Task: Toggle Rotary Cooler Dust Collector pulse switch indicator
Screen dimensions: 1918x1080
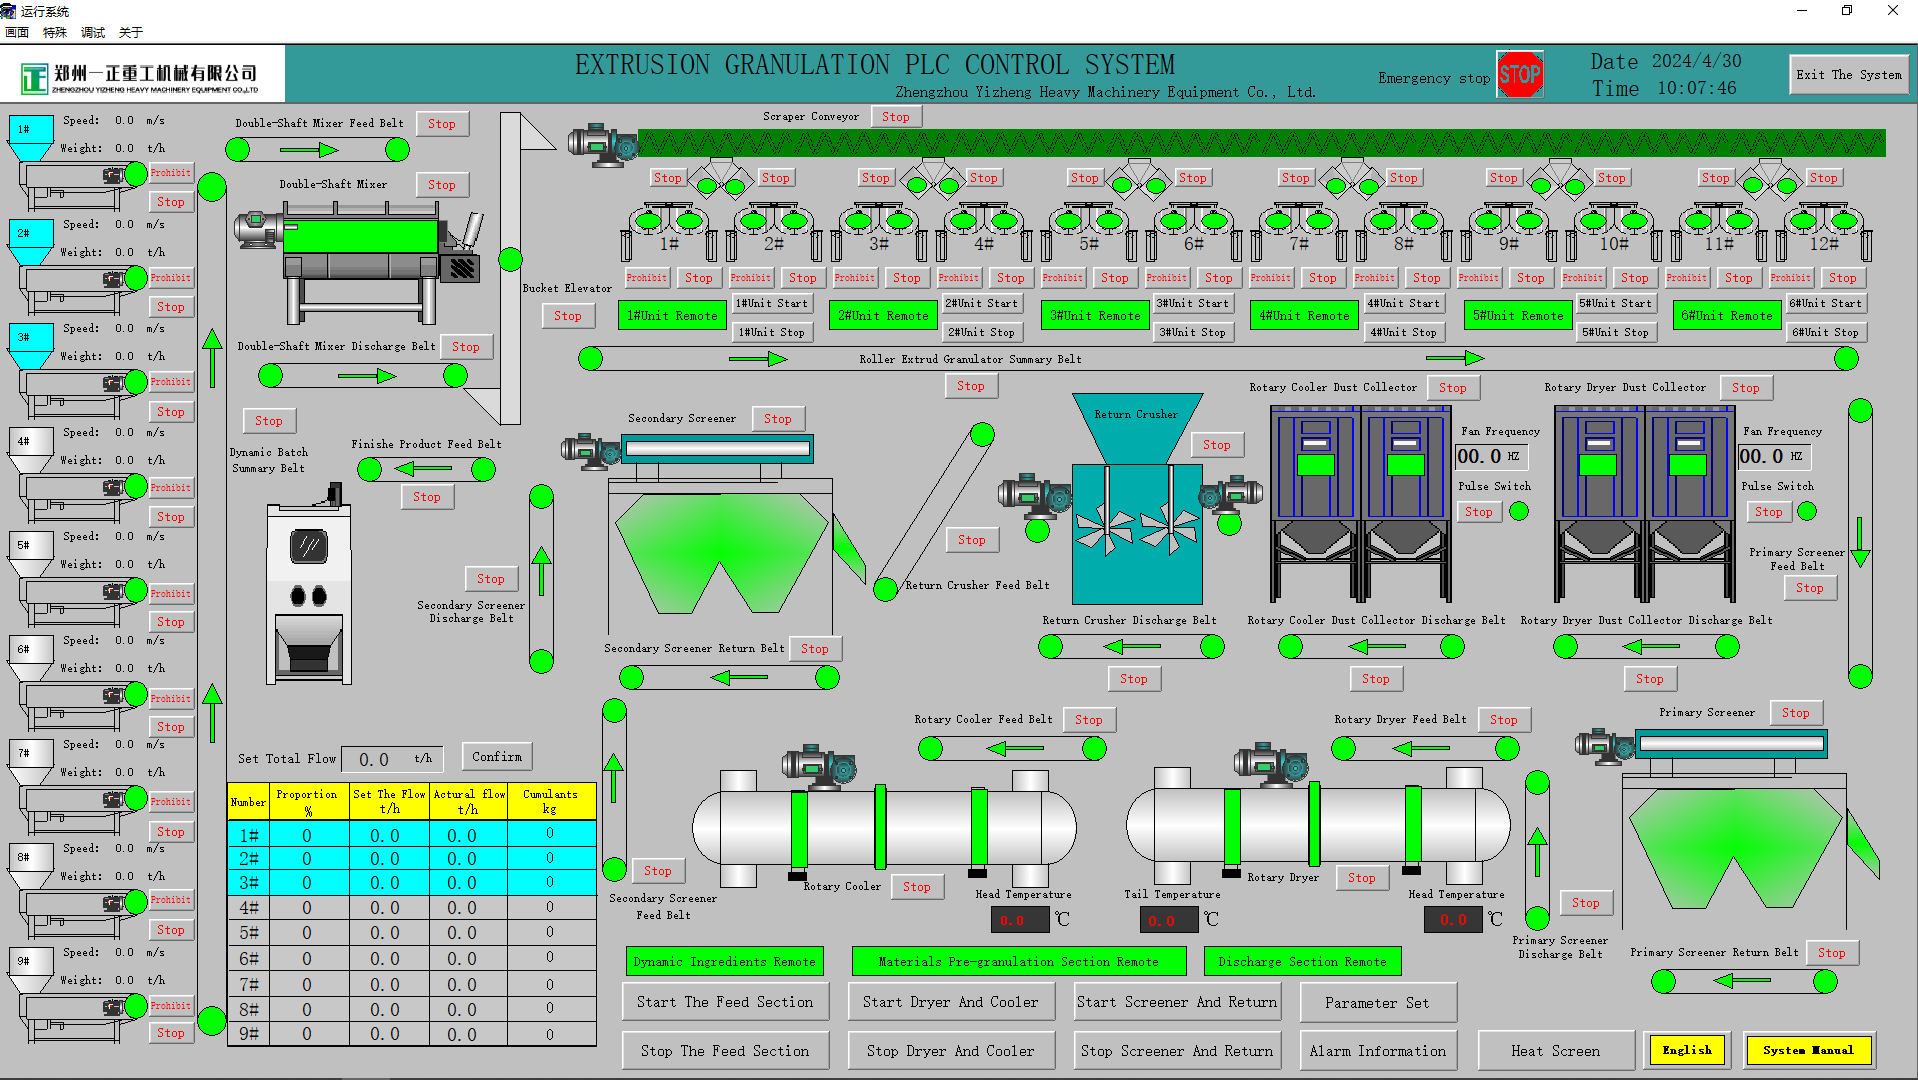Action: tap(1519, 512)
